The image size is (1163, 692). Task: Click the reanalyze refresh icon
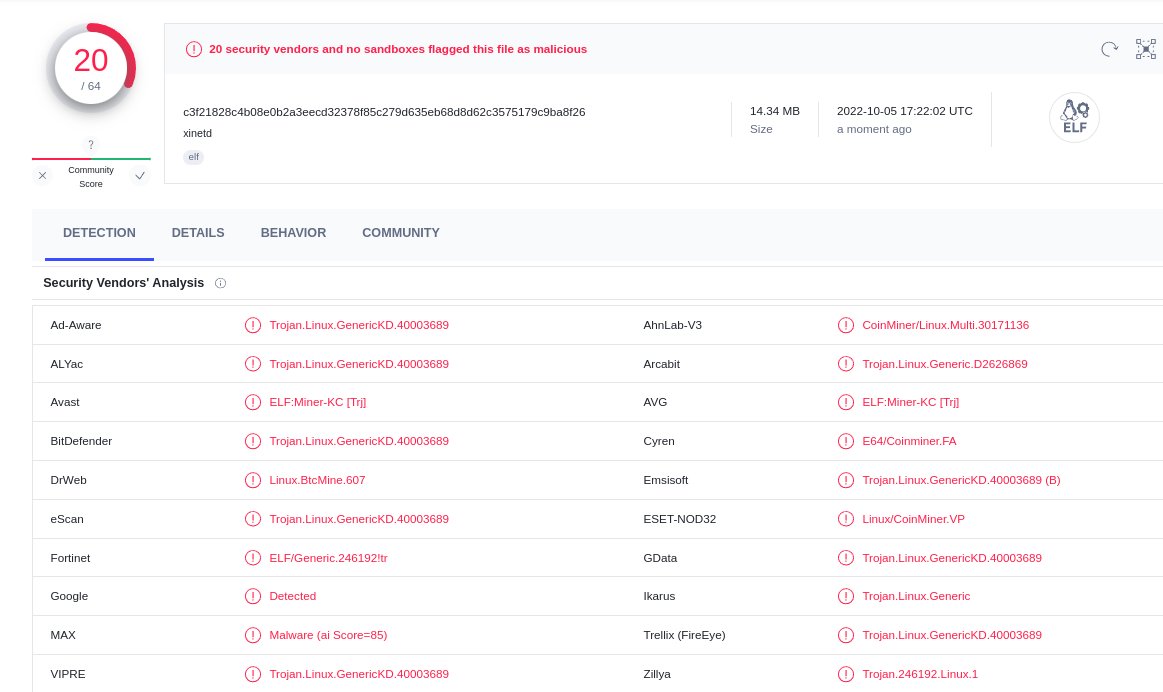[1109, 49]
